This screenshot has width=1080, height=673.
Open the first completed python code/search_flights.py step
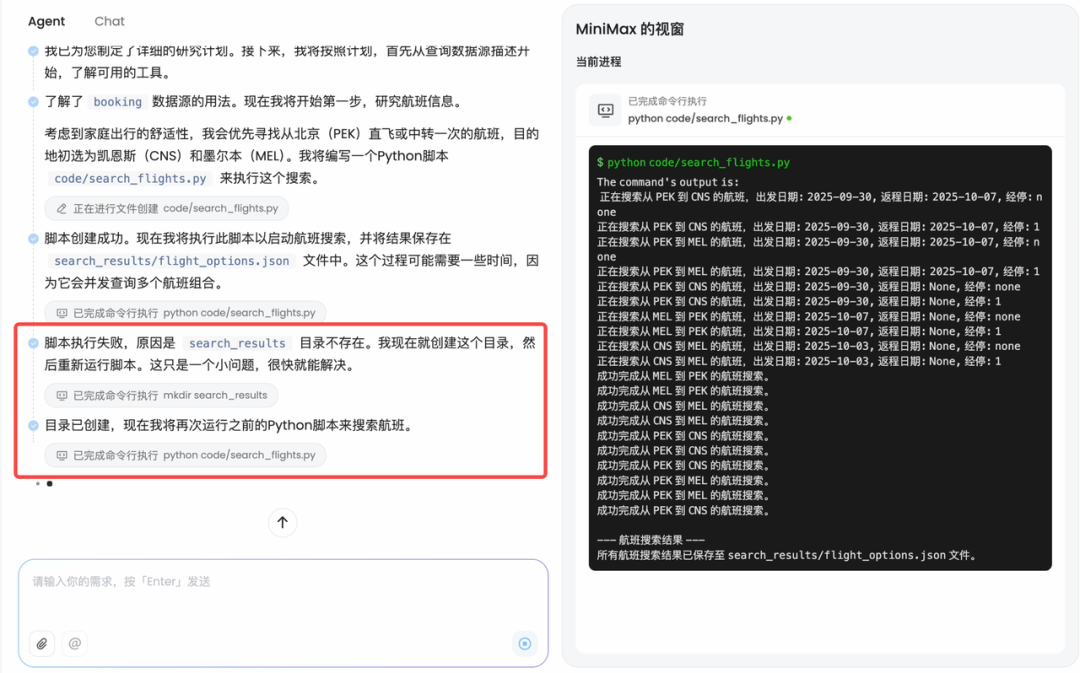185,313
